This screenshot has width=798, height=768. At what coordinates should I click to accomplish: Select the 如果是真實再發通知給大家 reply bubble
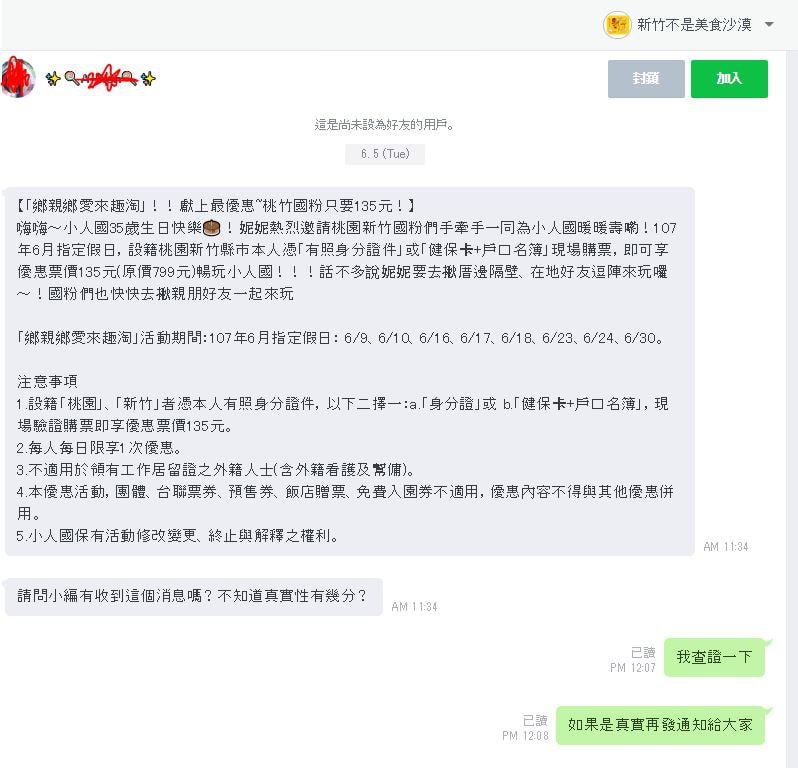(x=660, y=725)
